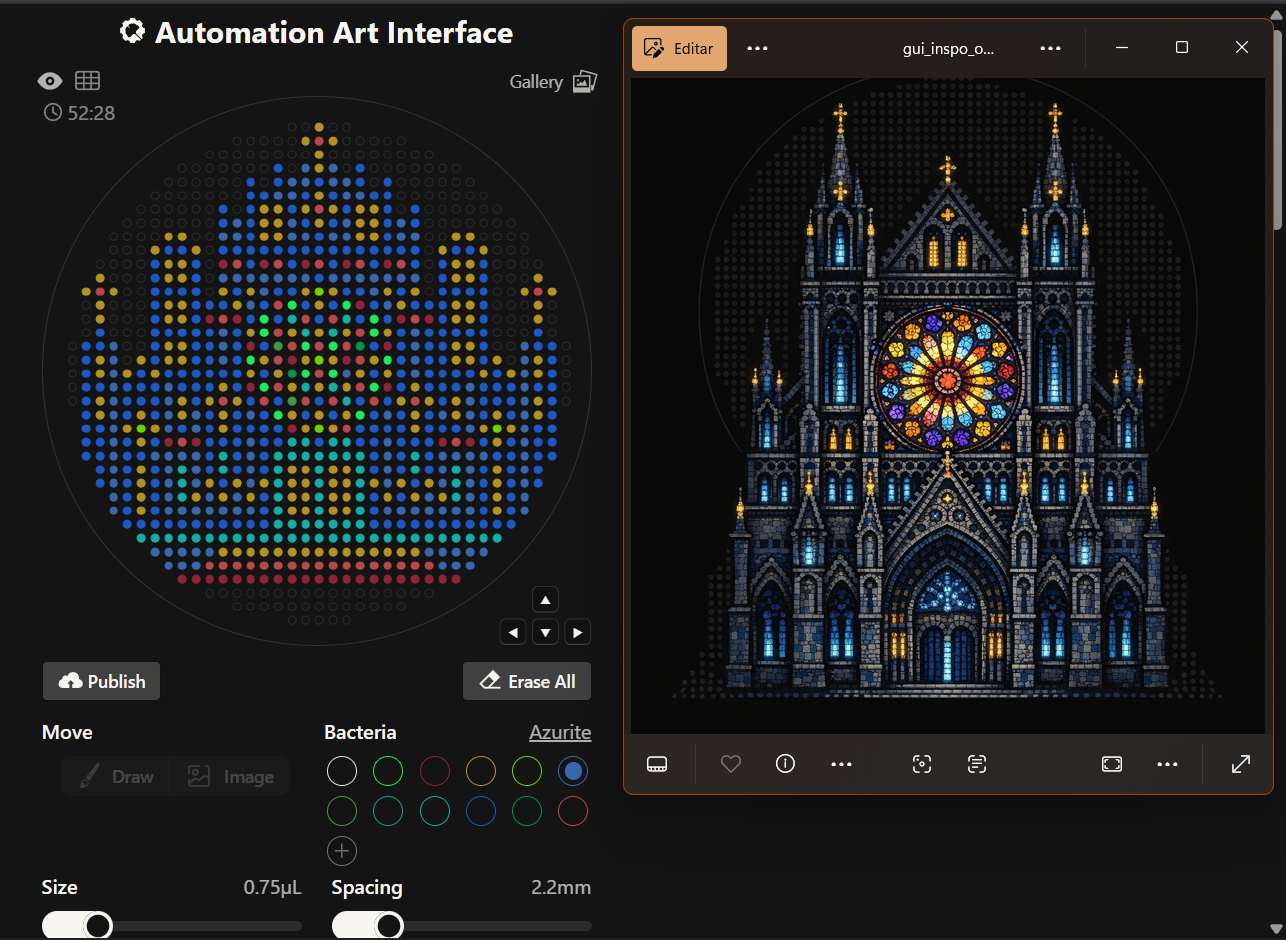Click the up arrow move button
This screenshot has width=1286, height=940.
[545, 600]
